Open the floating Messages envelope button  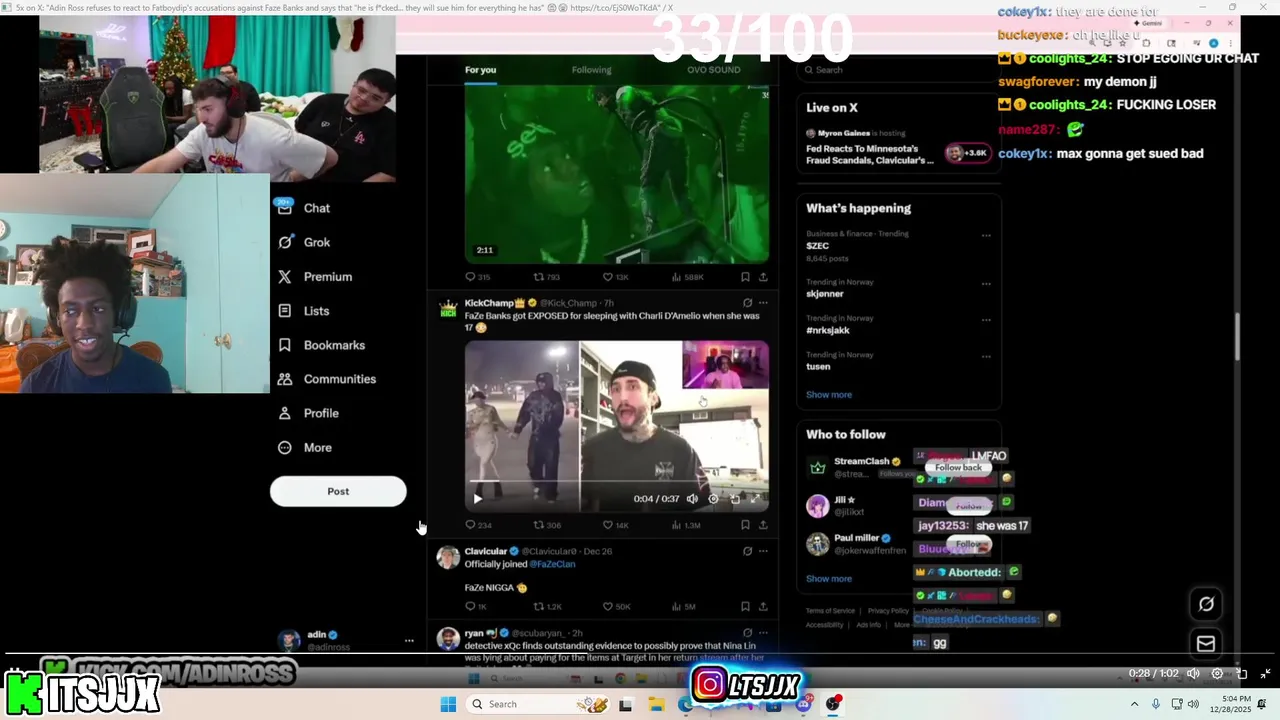(1206, 644)
